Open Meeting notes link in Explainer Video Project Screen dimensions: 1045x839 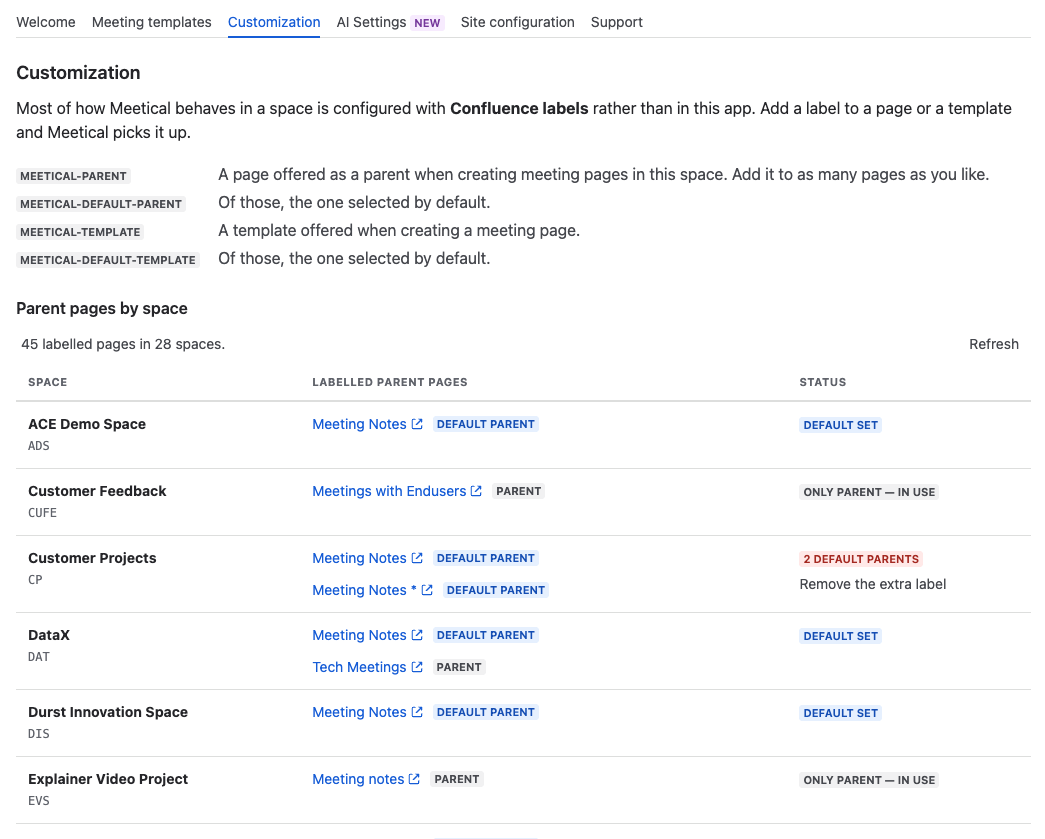point(358,779)
